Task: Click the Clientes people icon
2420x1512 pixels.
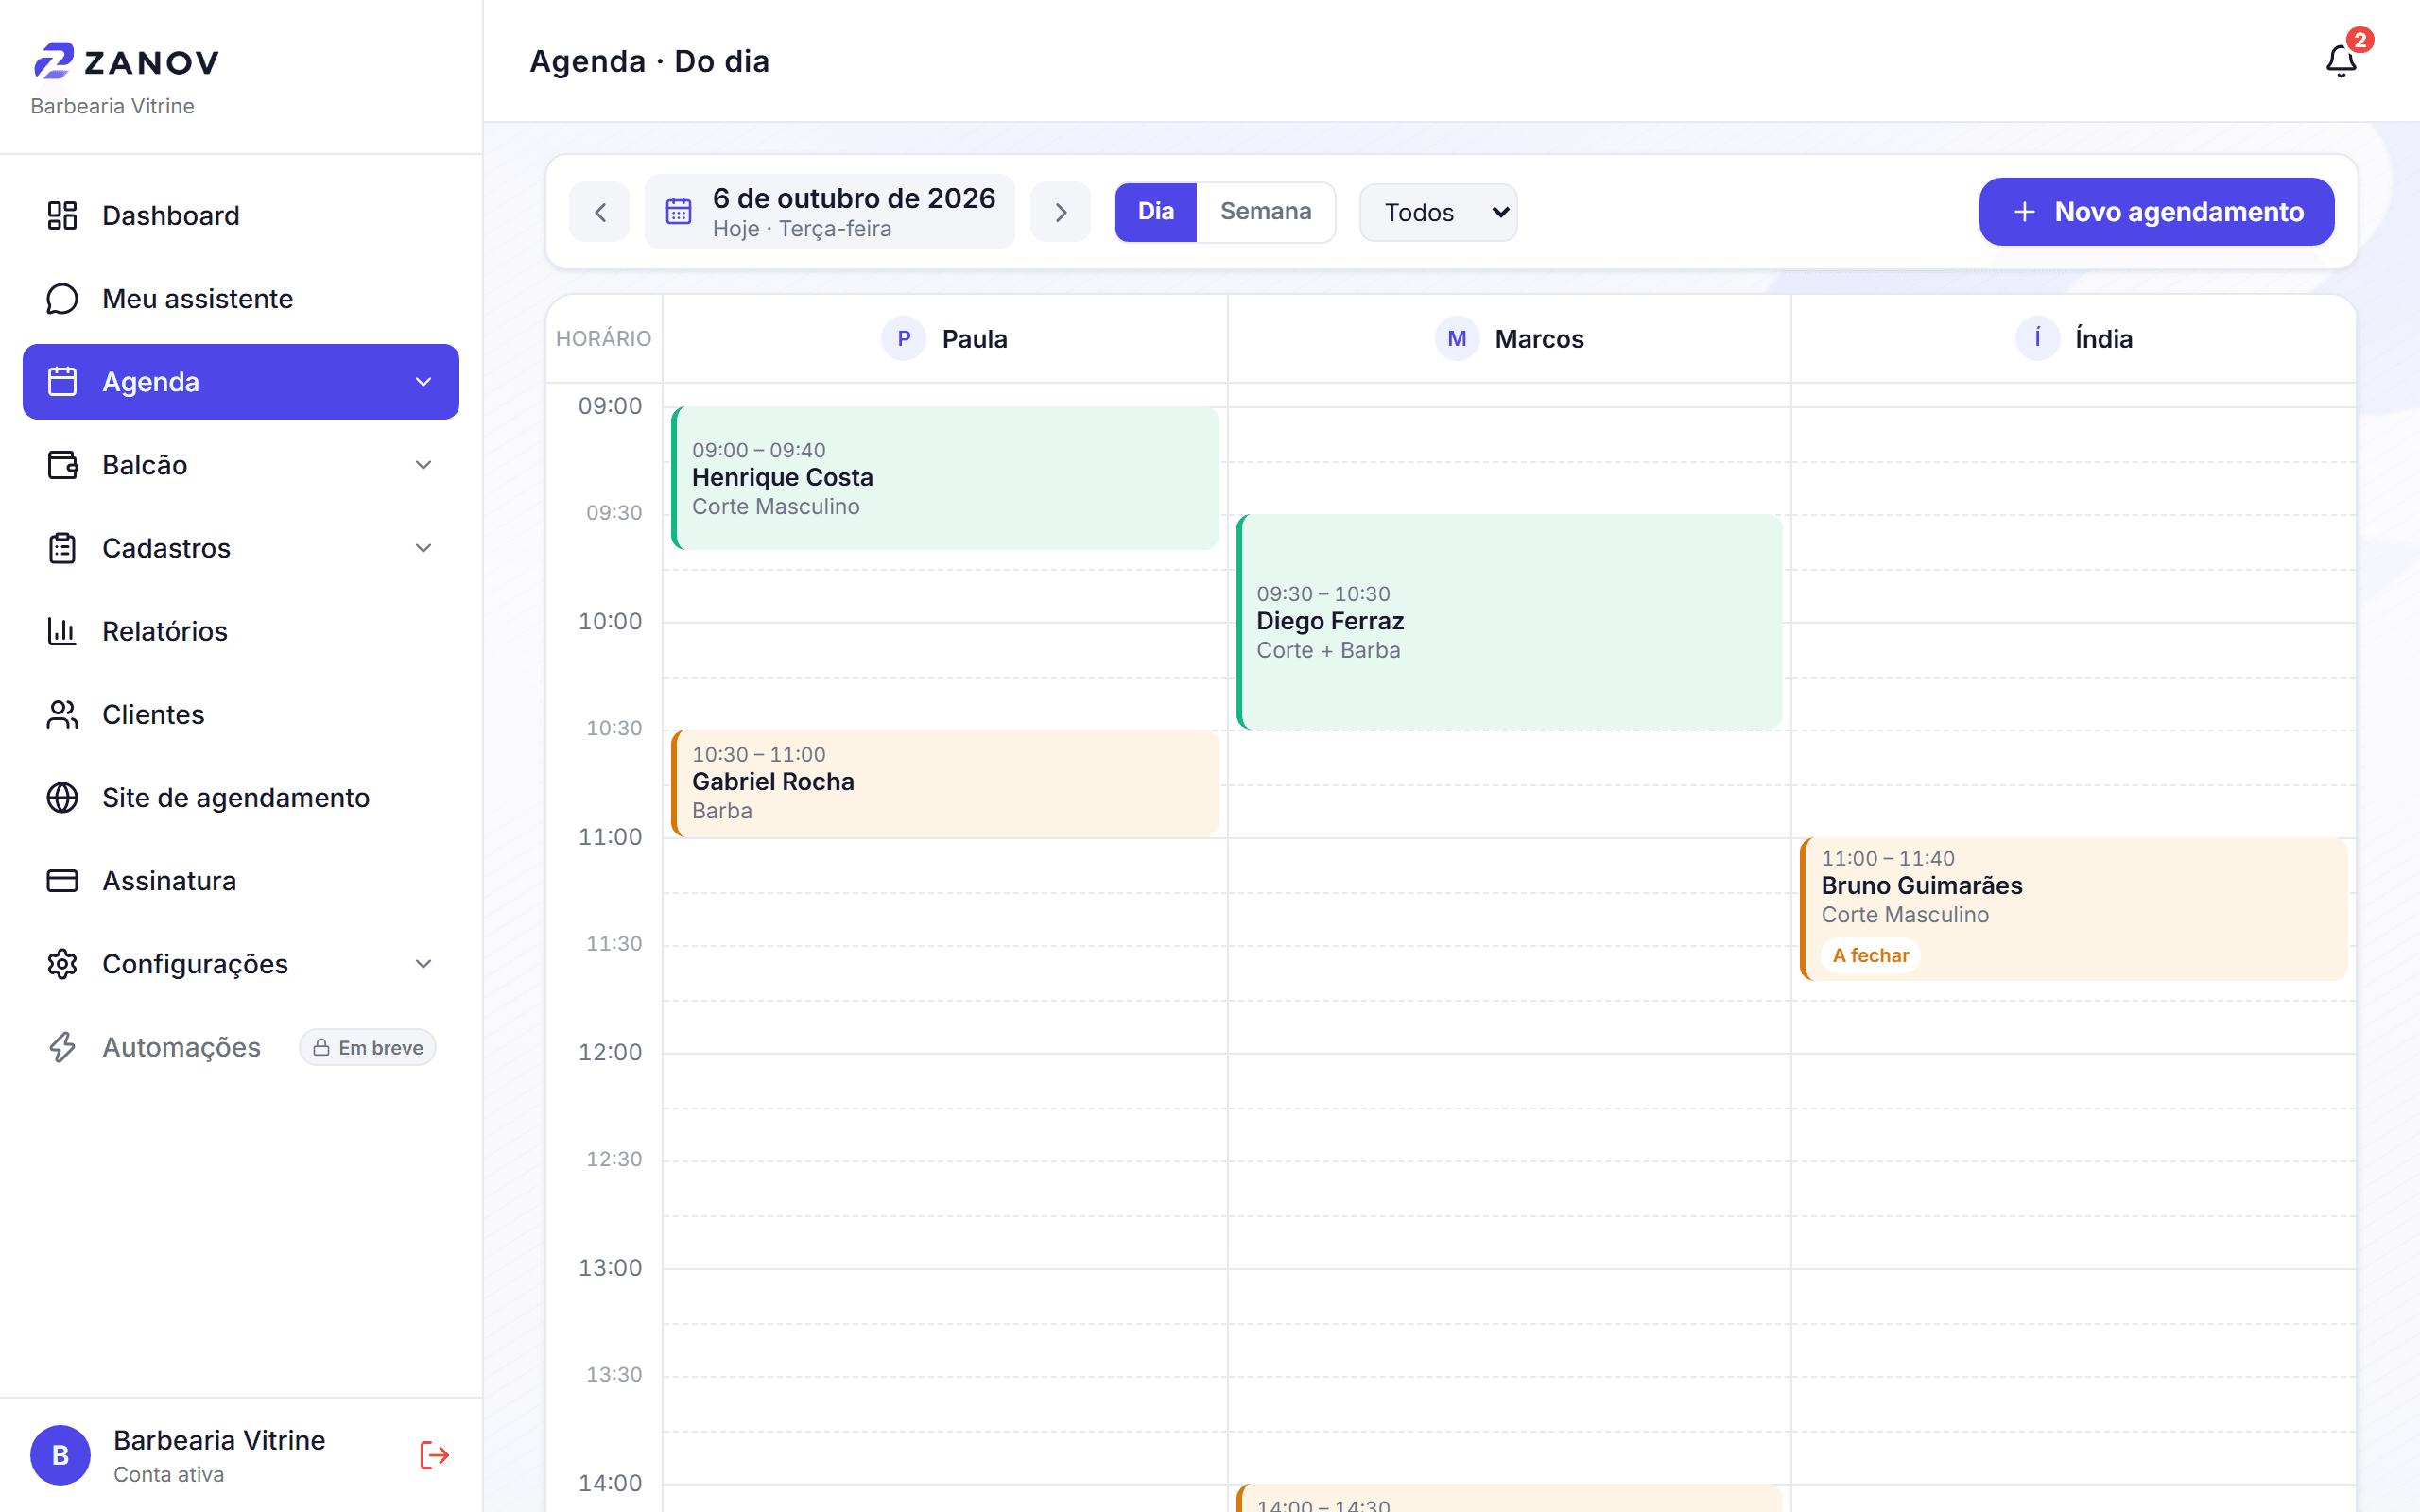Action: (x=62, y=714)
